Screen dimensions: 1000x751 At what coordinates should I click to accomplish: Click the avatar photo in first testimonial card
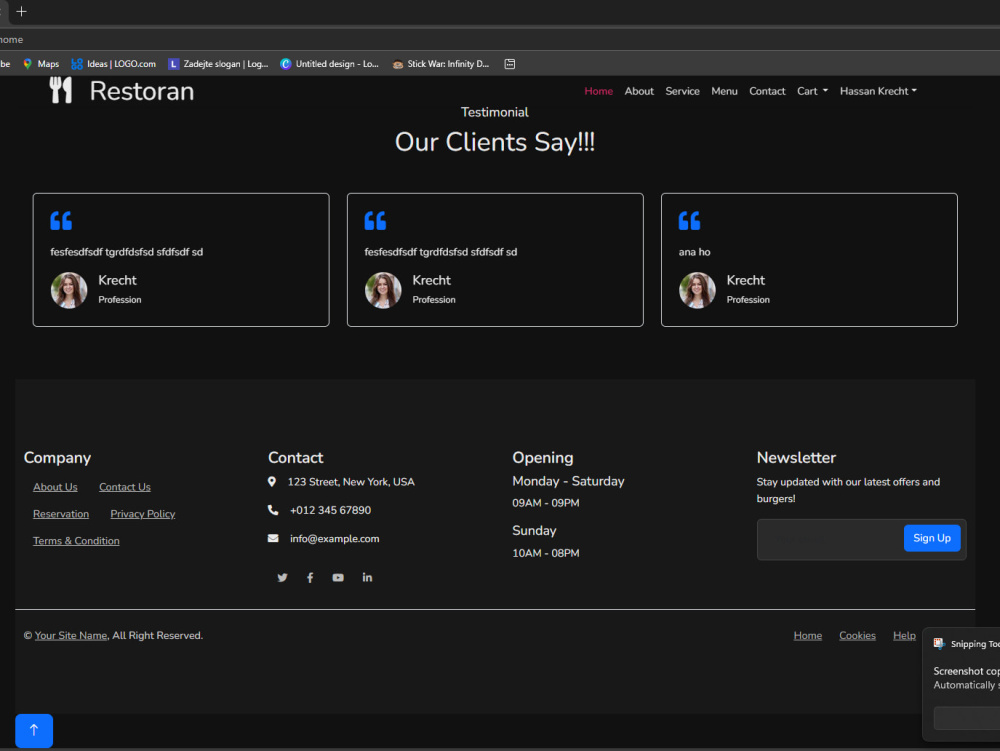69,290
